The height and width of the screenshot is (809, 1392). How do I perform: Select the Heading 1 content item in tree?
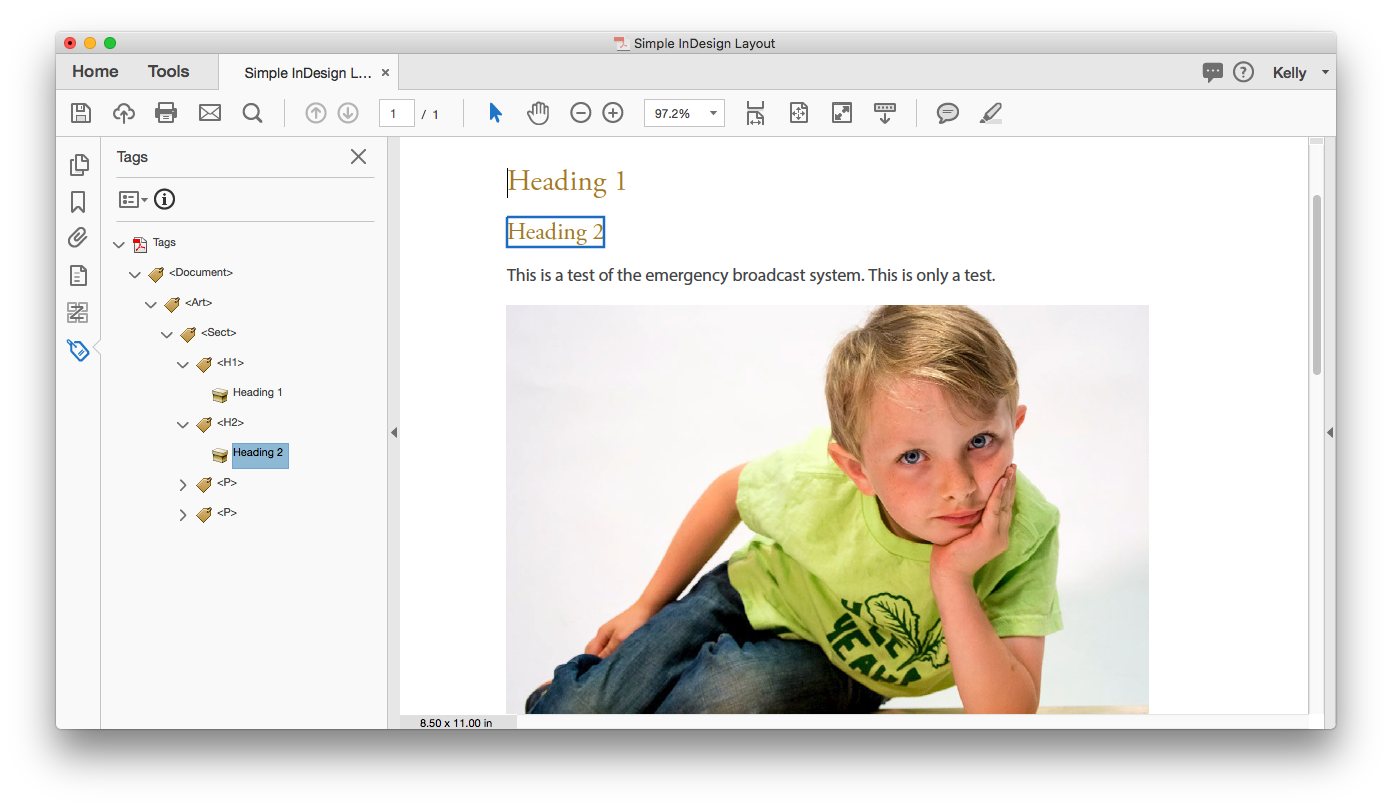pyautogui.click(x=258, y=393)
